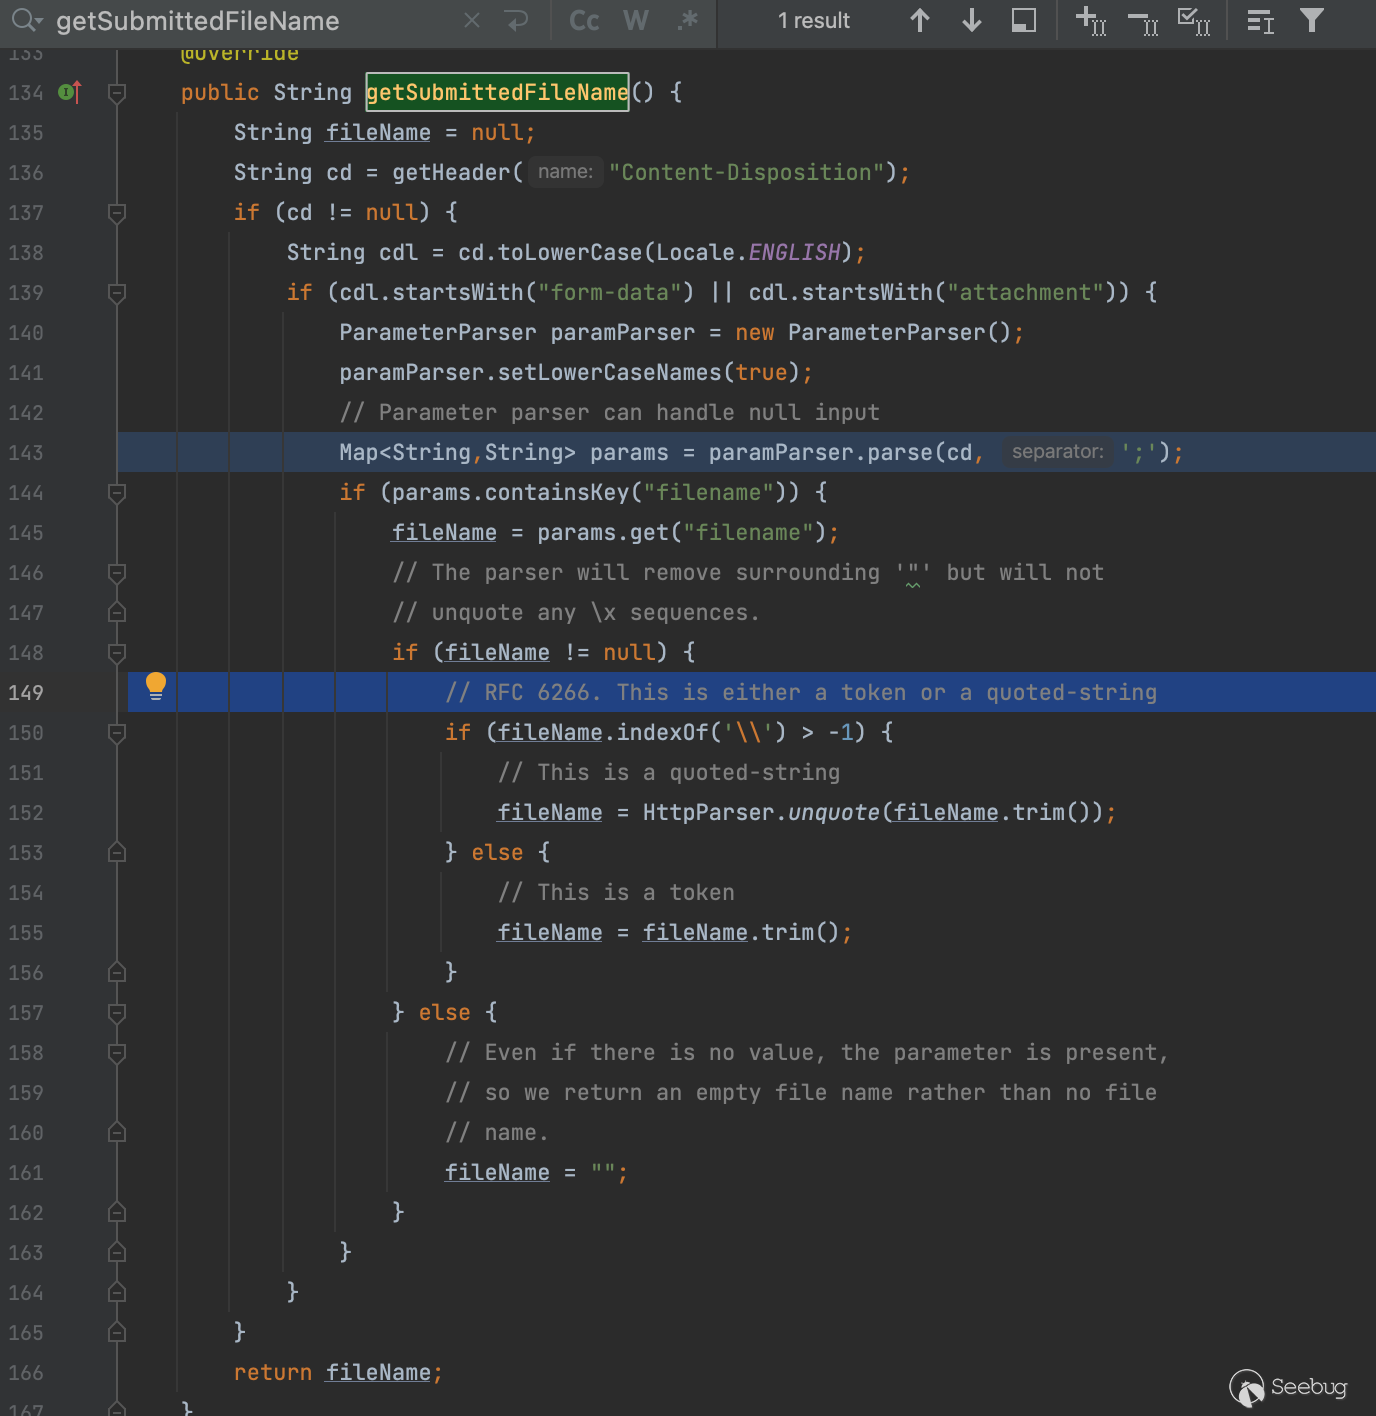Click the implements-method gutter icon at line 134
This screenshot has width=1376, height=1416.
[x=69, y=93]
